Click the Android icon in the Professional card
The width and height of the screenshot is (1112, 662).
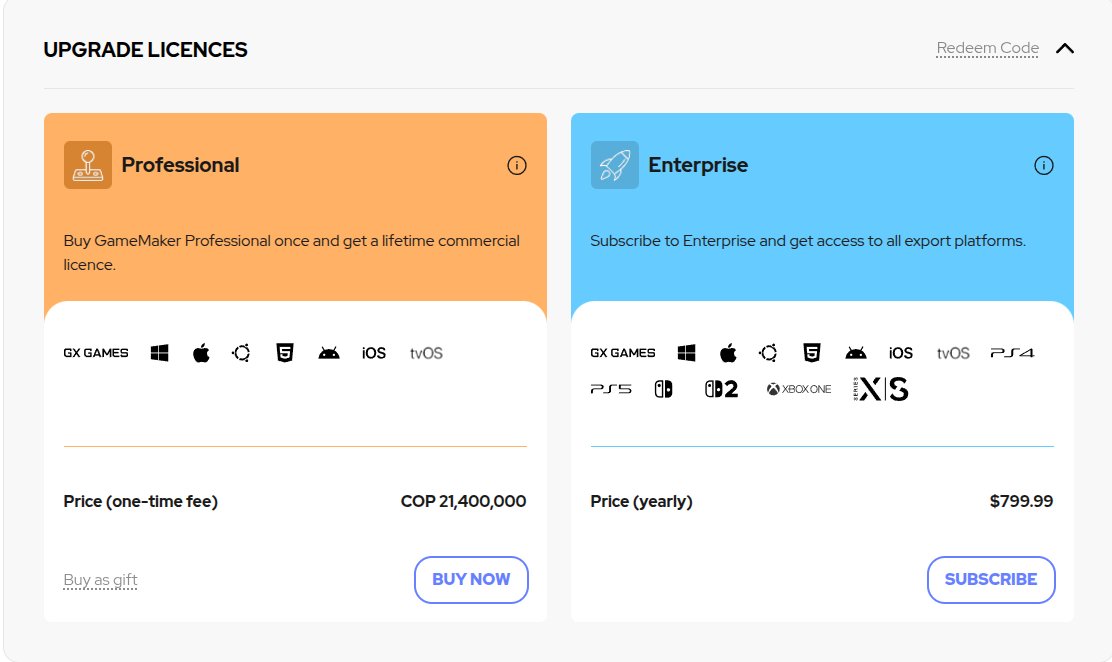tap(328, 353)
